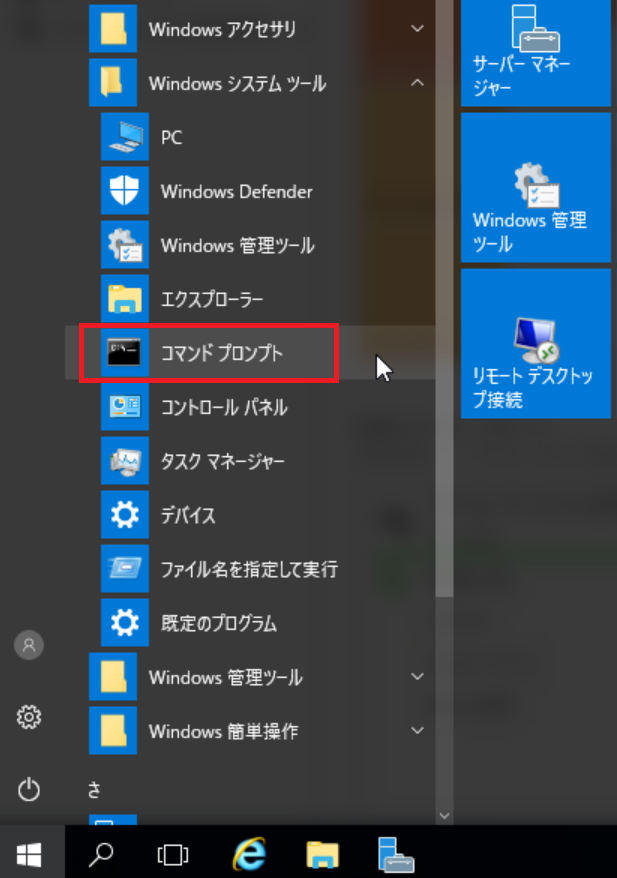This screenshot has height=878, width=617.
Task: Open the 既定のプログラム gear icon
Action: pos(125,623)
